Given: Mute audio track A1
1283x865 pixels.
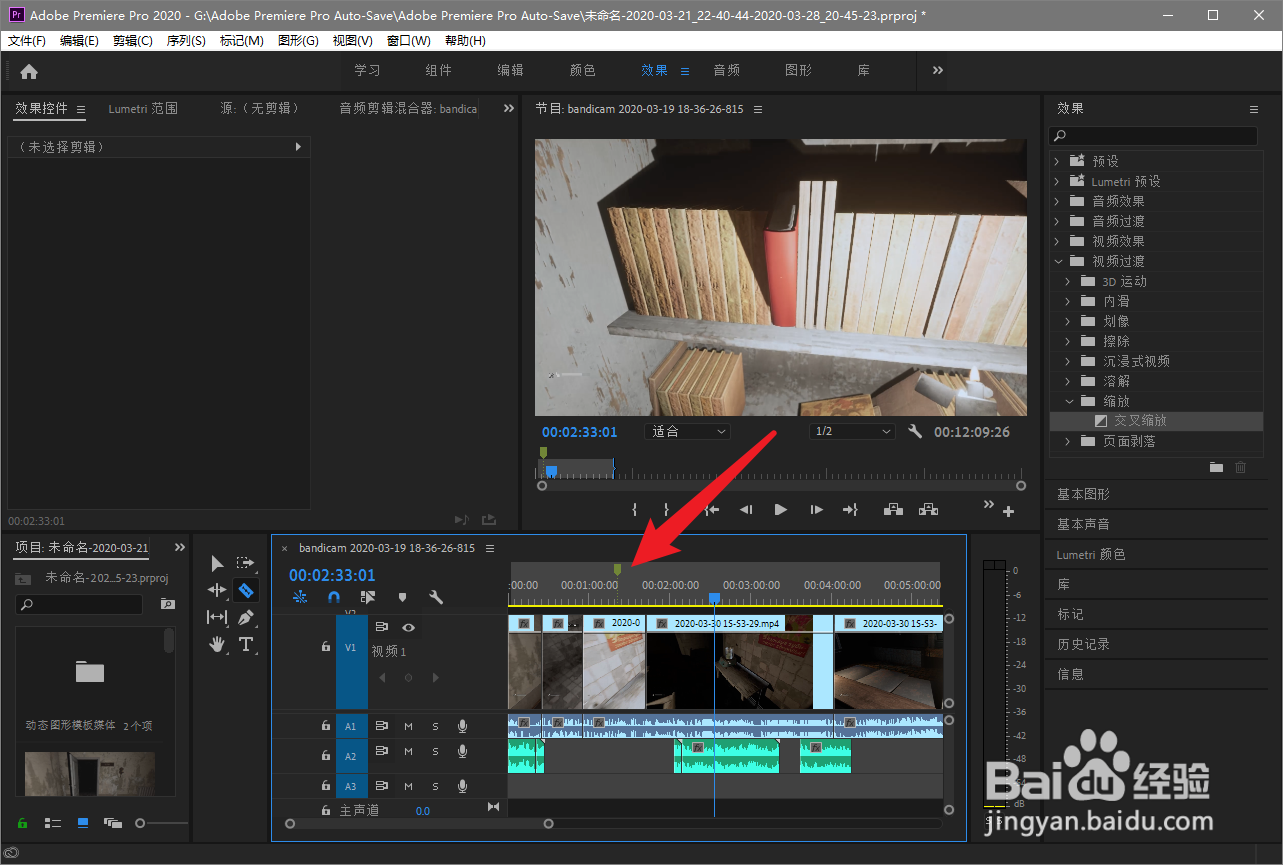Looking at the screenshot, I should pyautogui.click(x=408, y=726).
